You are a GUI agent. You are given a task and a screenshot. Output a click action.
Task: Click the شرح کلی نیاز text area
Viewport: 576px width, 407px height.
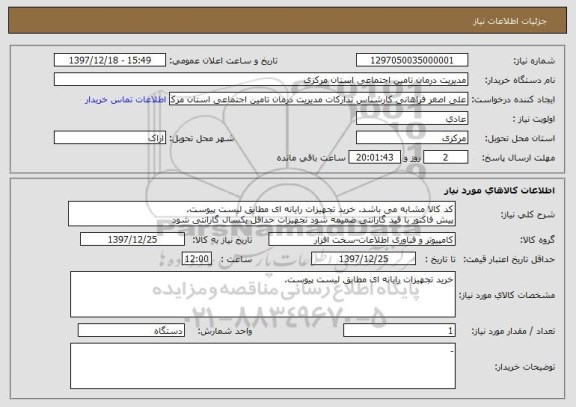pos(262,214)
